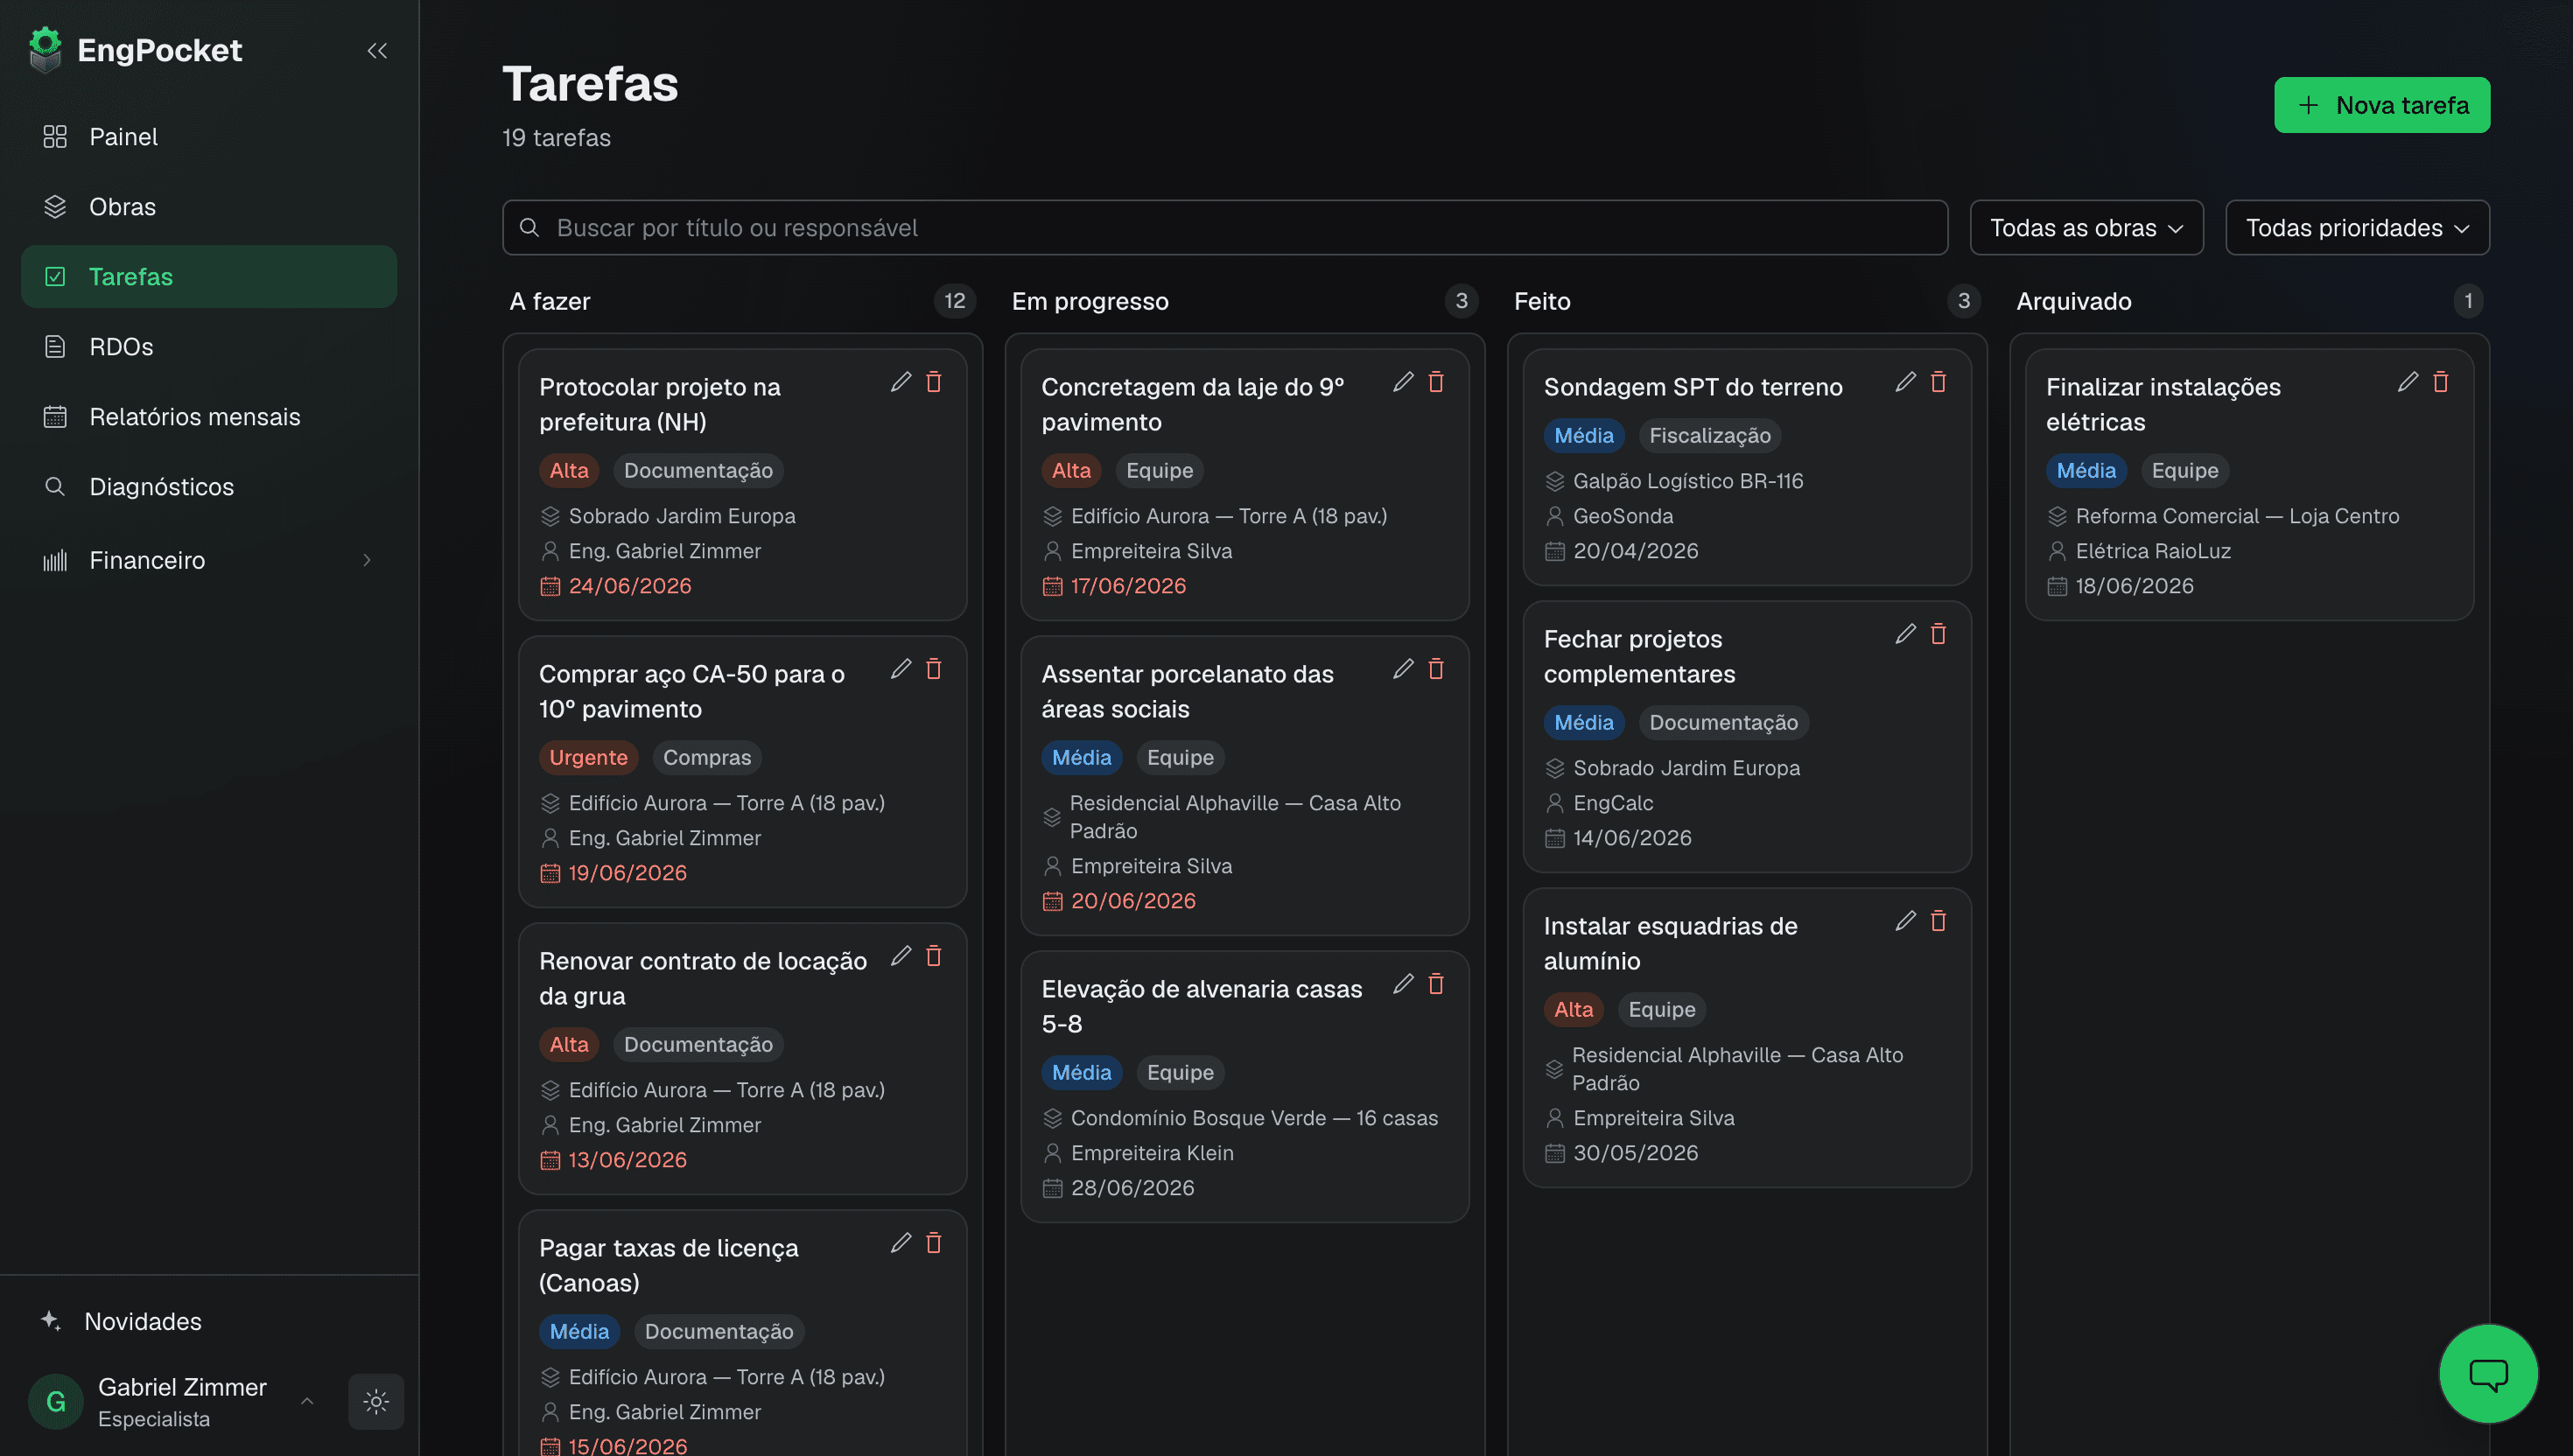Open RDOs in the sidebar
2573x1456 pixels.
[209, 347]
